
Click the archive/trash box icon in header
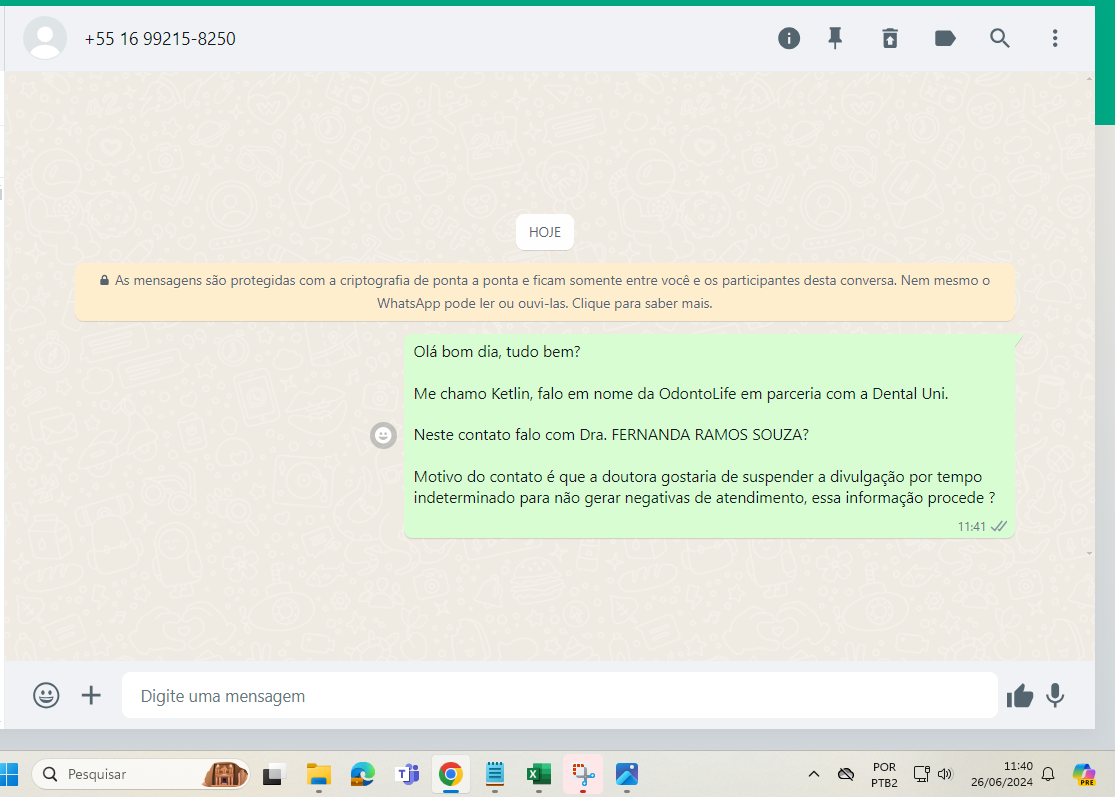(890, 38)
